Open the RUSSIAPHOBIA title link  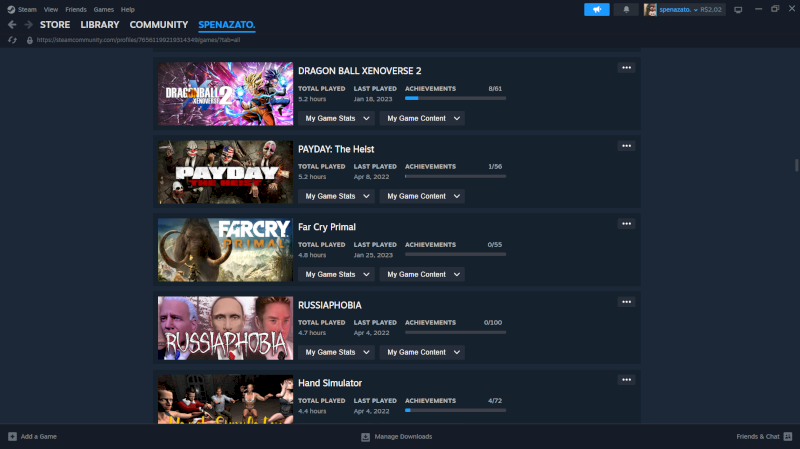pos(330,305)
